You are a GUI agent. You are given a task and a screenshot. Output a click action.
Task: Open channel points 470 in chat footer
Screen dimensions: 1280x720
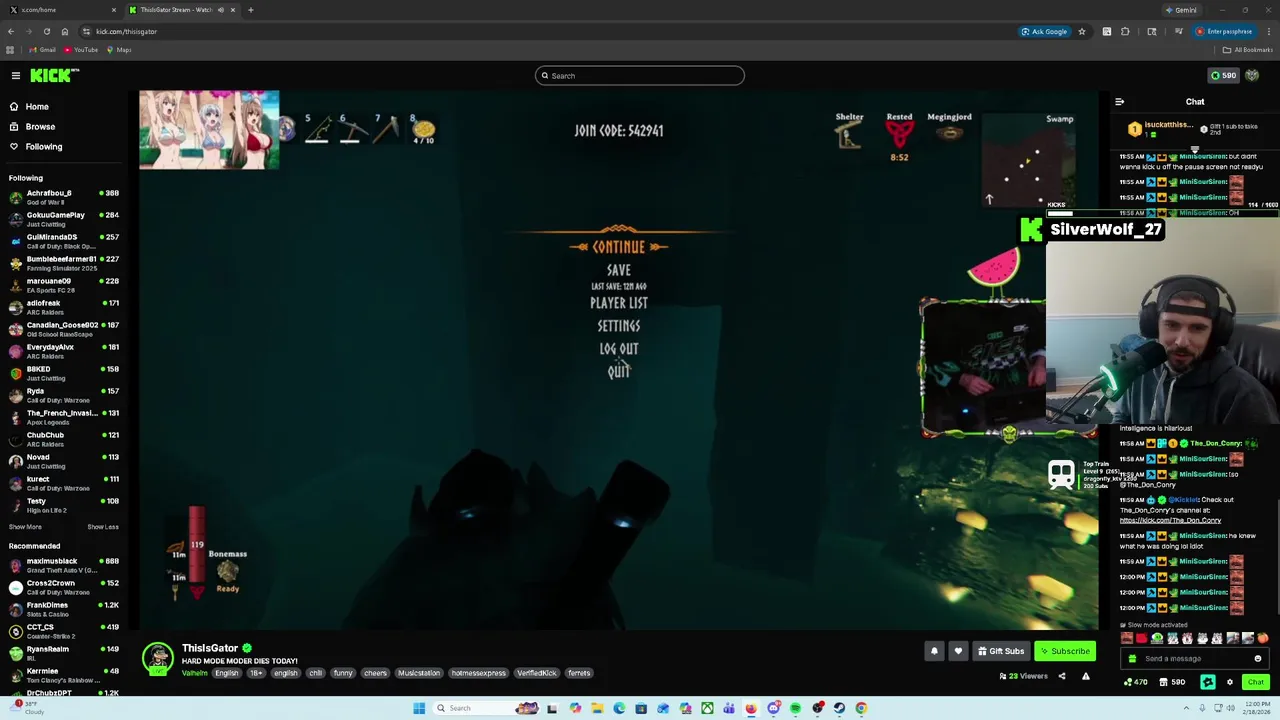pos(1136,682)
